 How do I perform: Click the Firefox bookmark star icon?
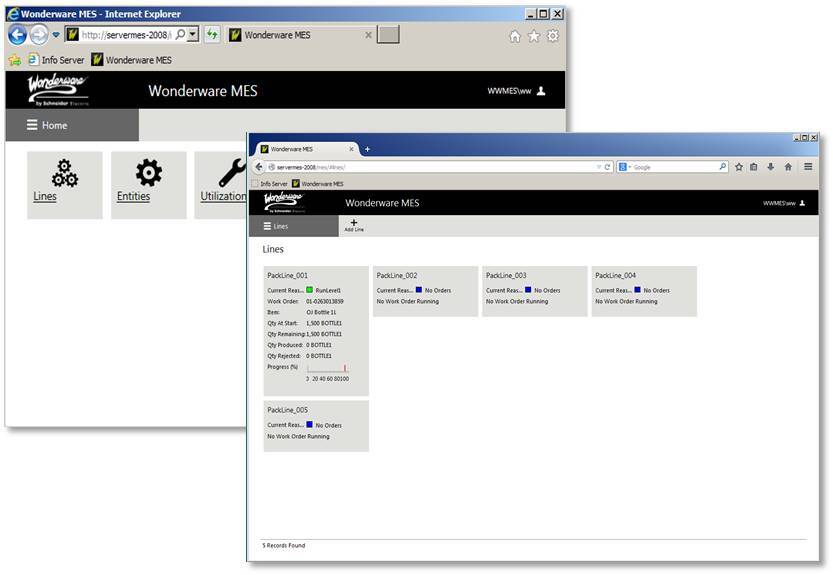pos(738,167)
